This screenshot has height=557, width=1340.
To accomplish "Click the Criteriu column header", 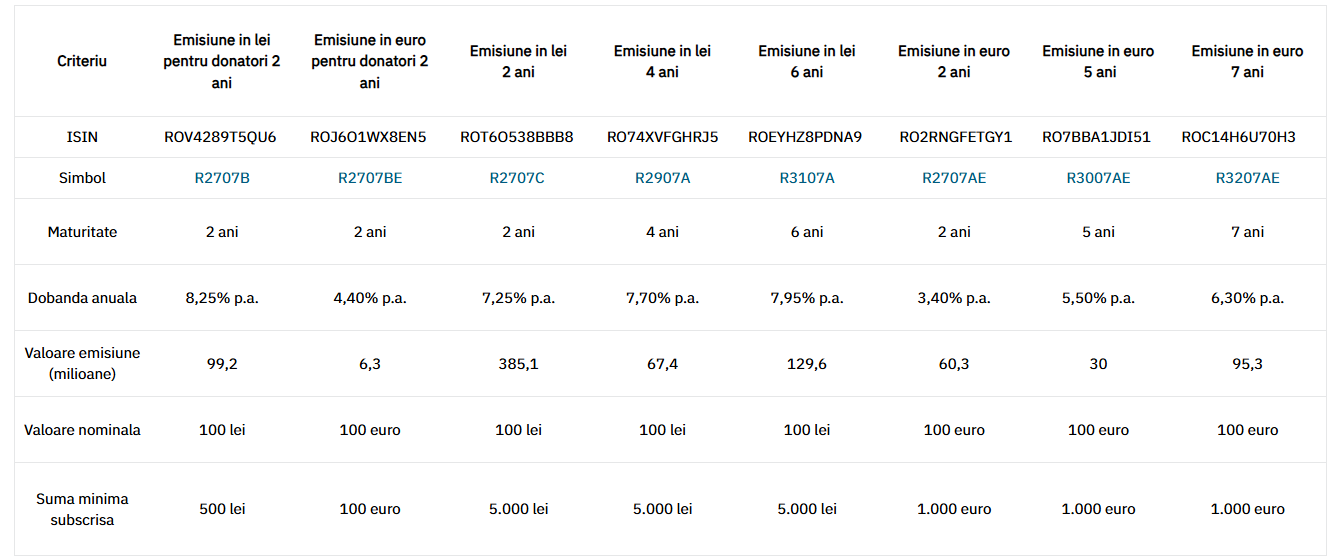I will click(82, 61).
